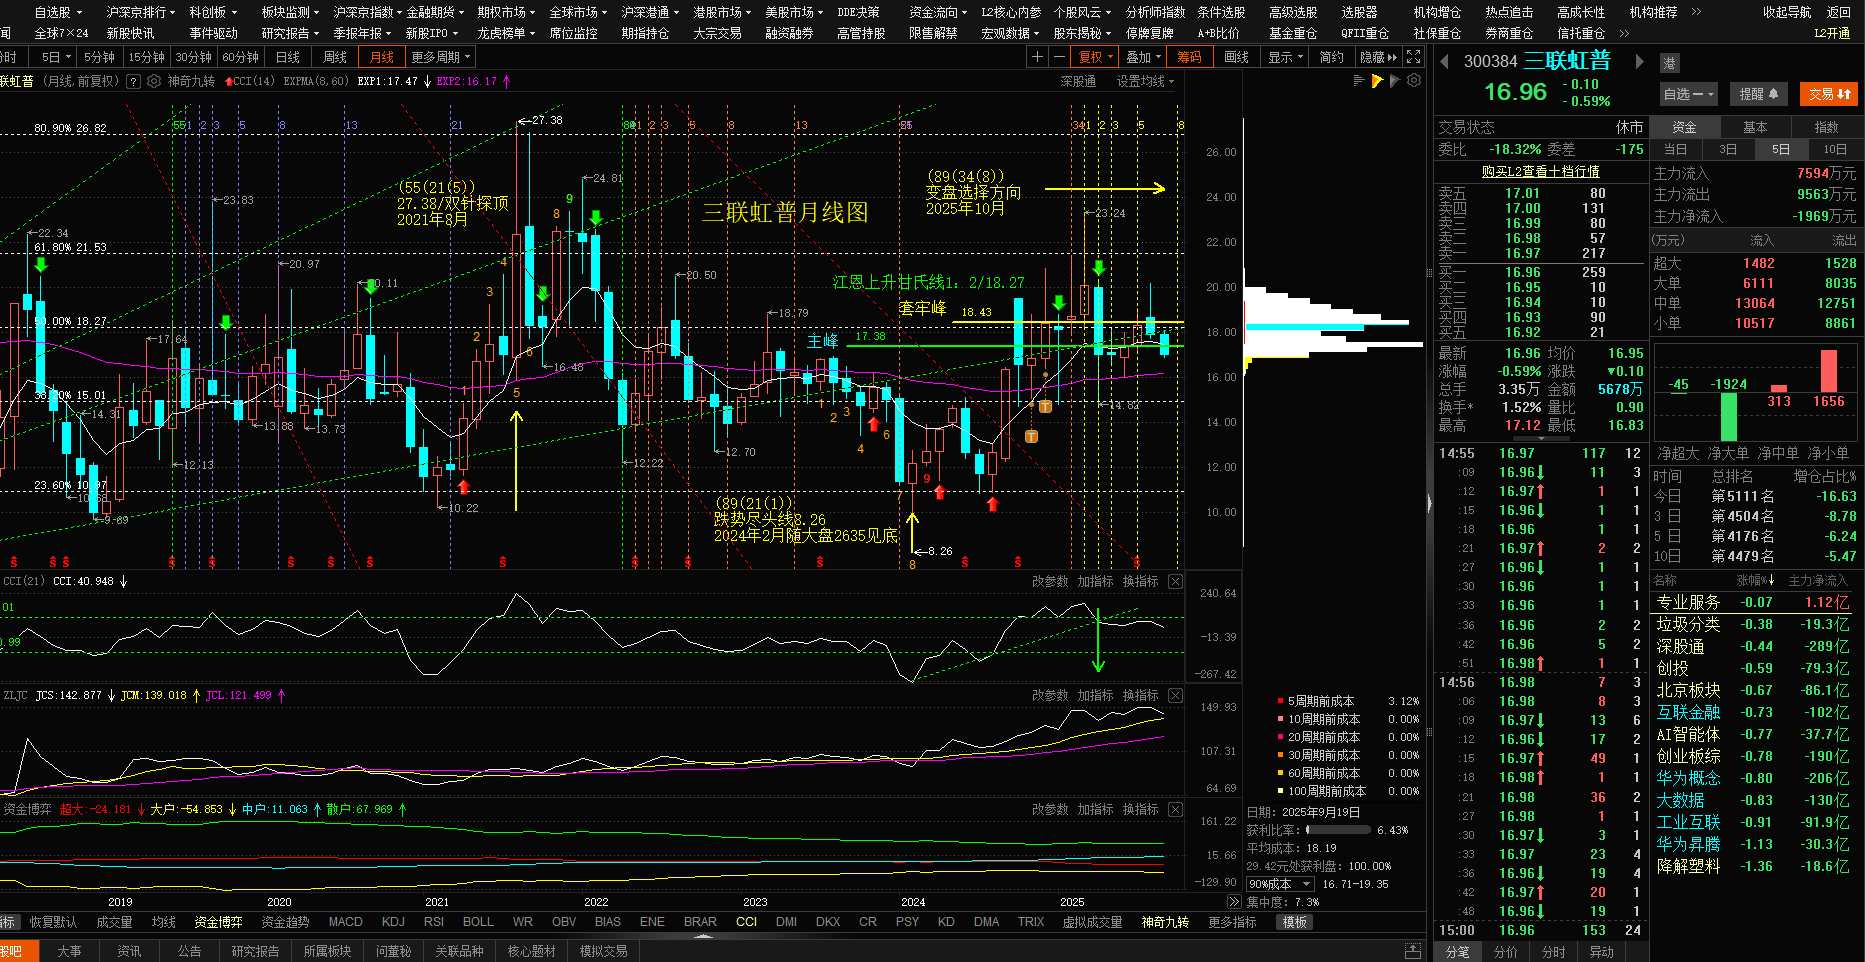Close the 资金博弈 indicator sub-panel
The image size is (1865, 962).
pos(1175,809)
